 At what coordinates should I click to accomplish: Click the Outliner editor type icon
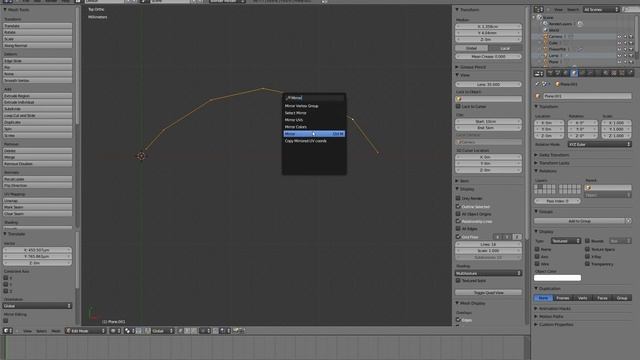(x=539, y=9)
